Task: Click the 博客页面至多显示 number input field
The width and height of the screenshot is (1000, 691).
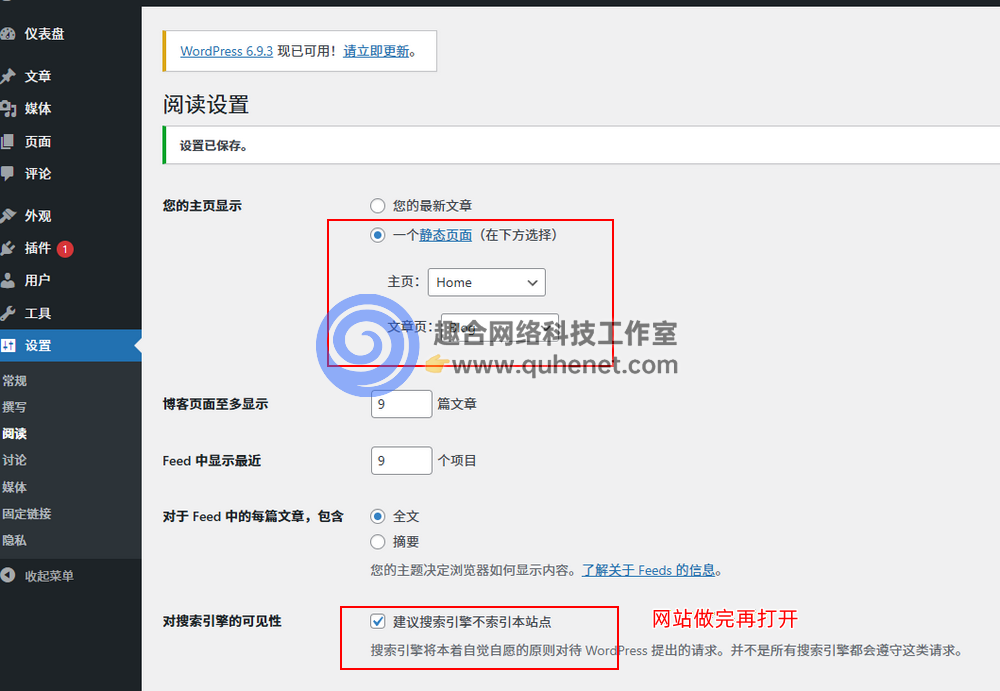Action: 401,404
